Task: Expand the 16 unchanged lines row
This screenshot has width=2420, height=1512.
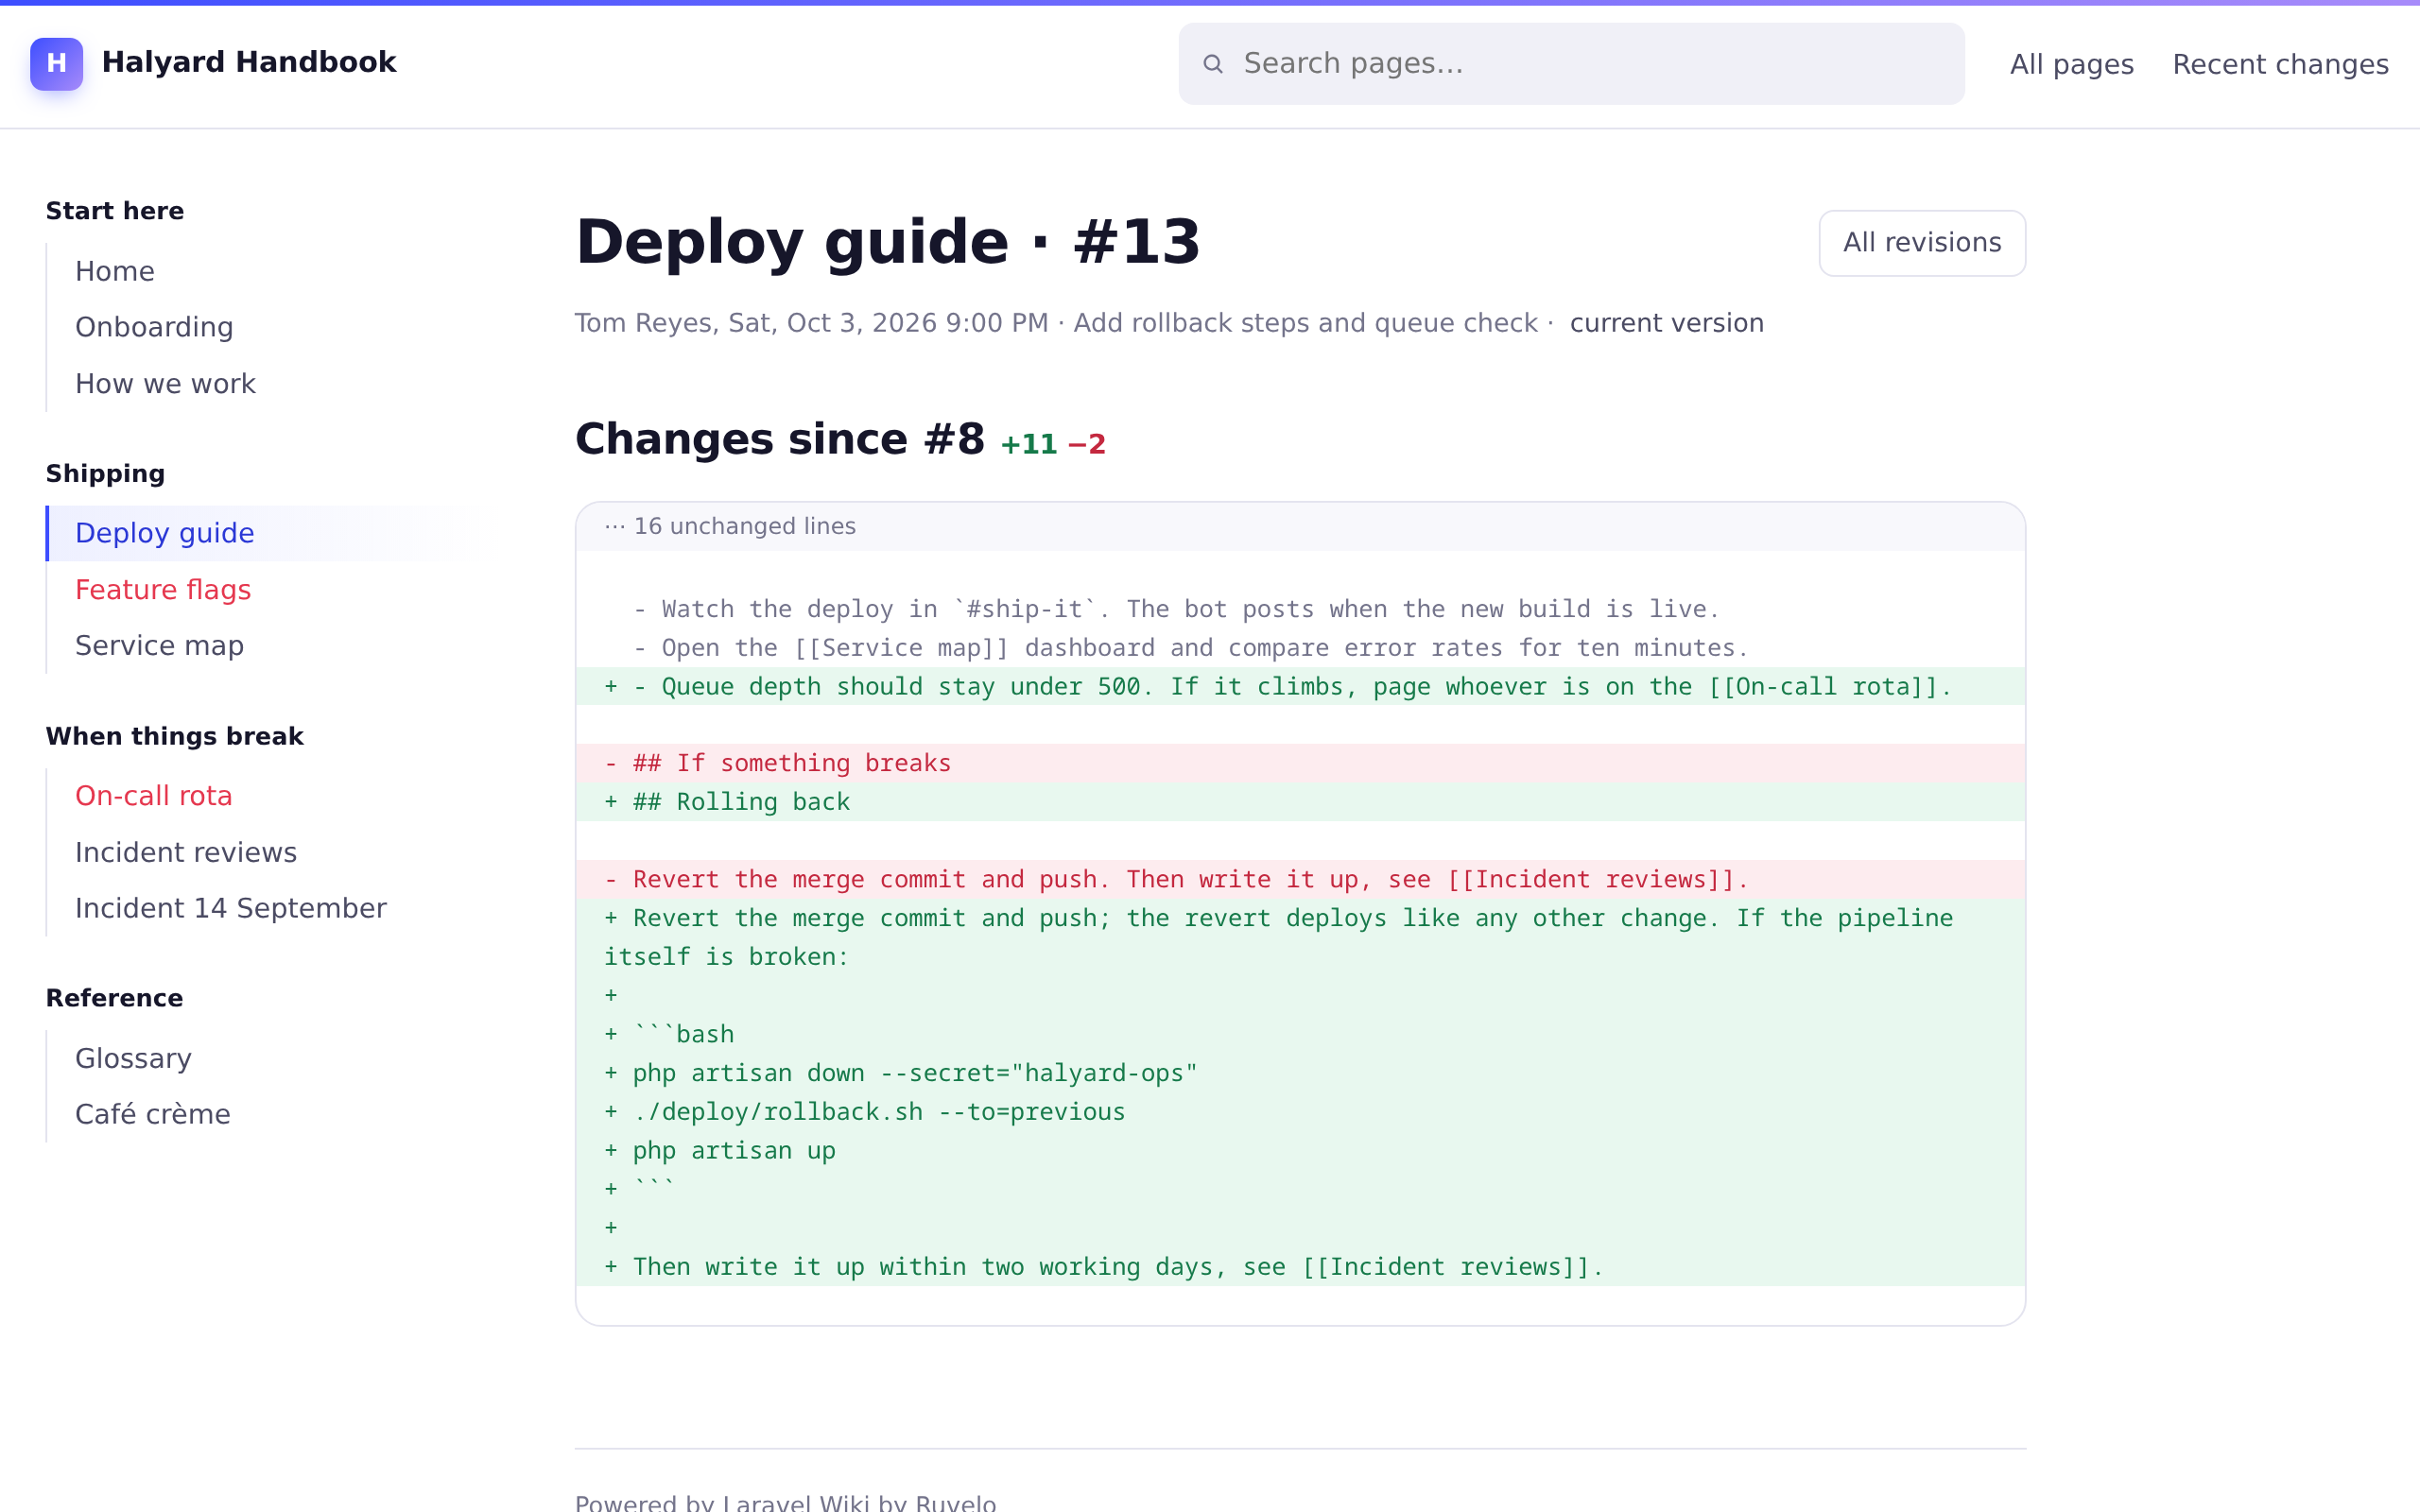Action: (x=1300, y=526)
